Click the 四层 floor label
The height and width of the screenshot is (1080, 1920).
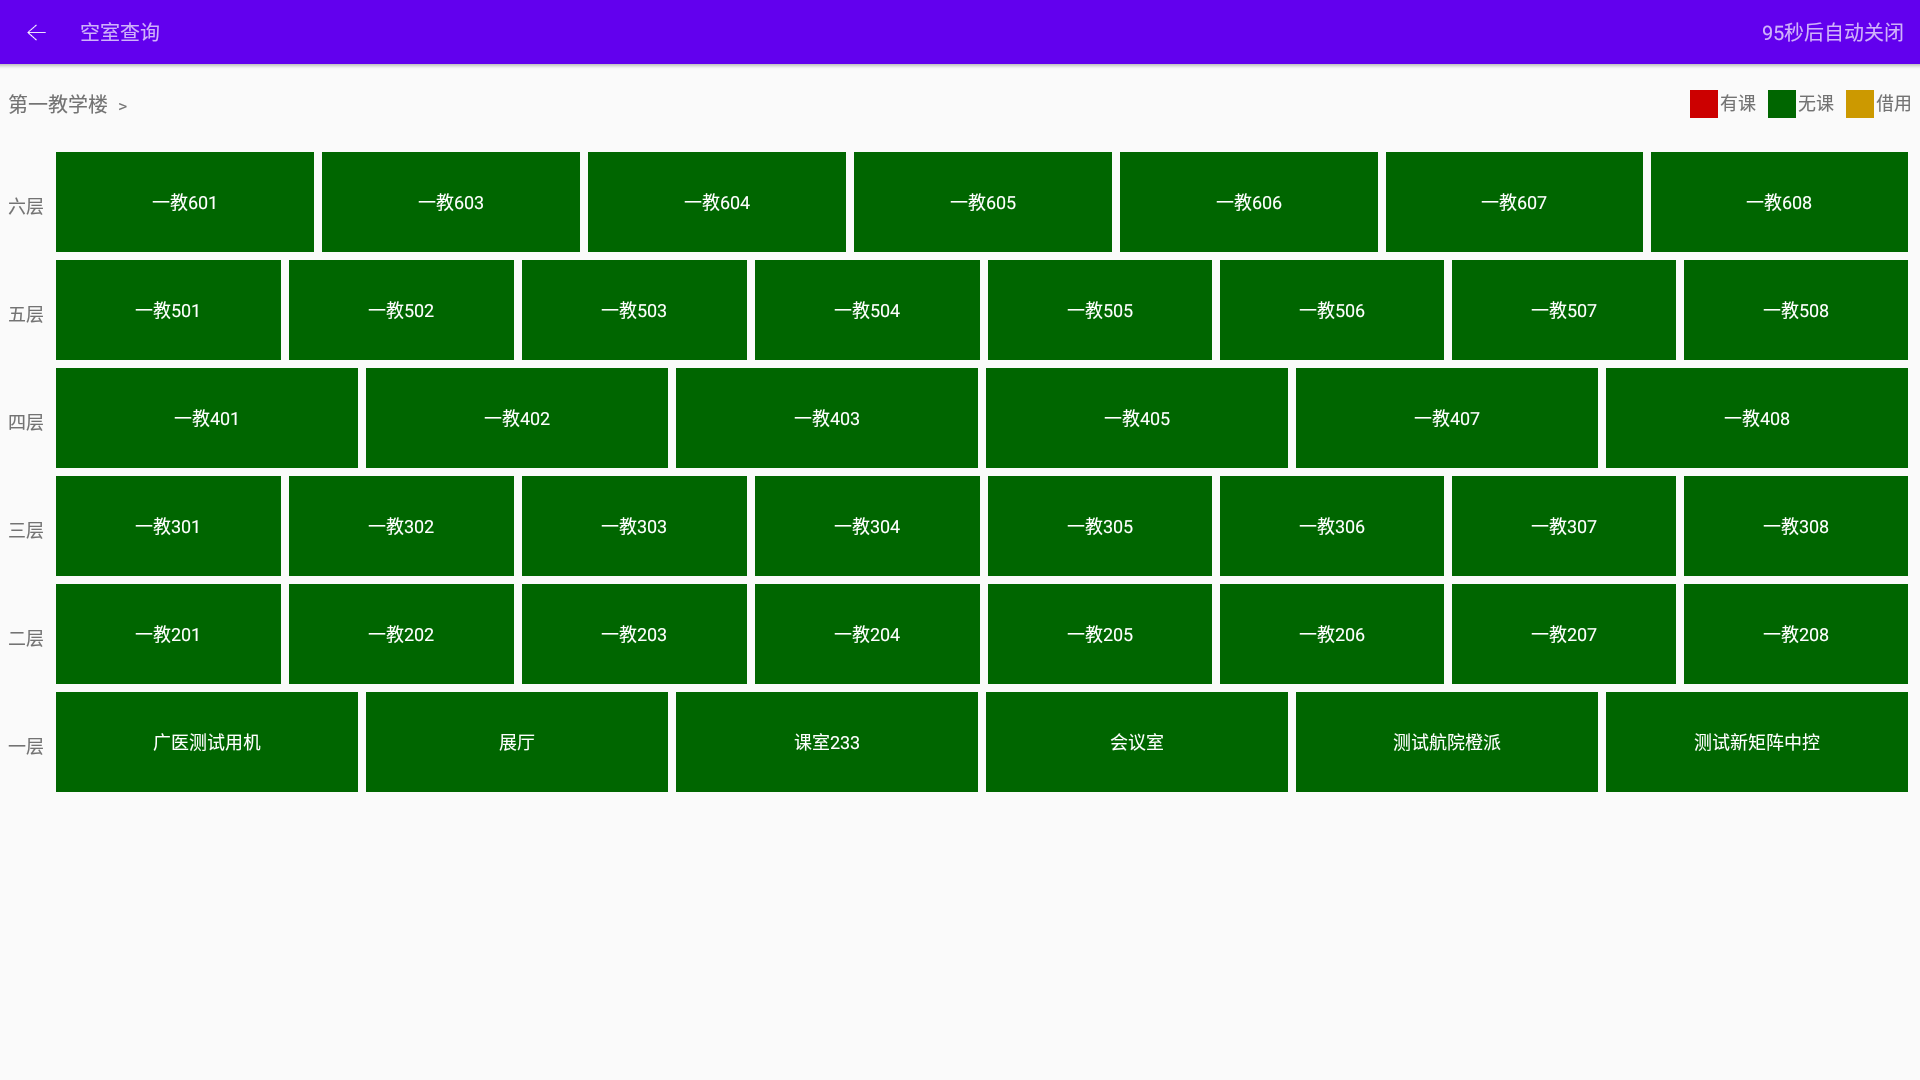26,423
